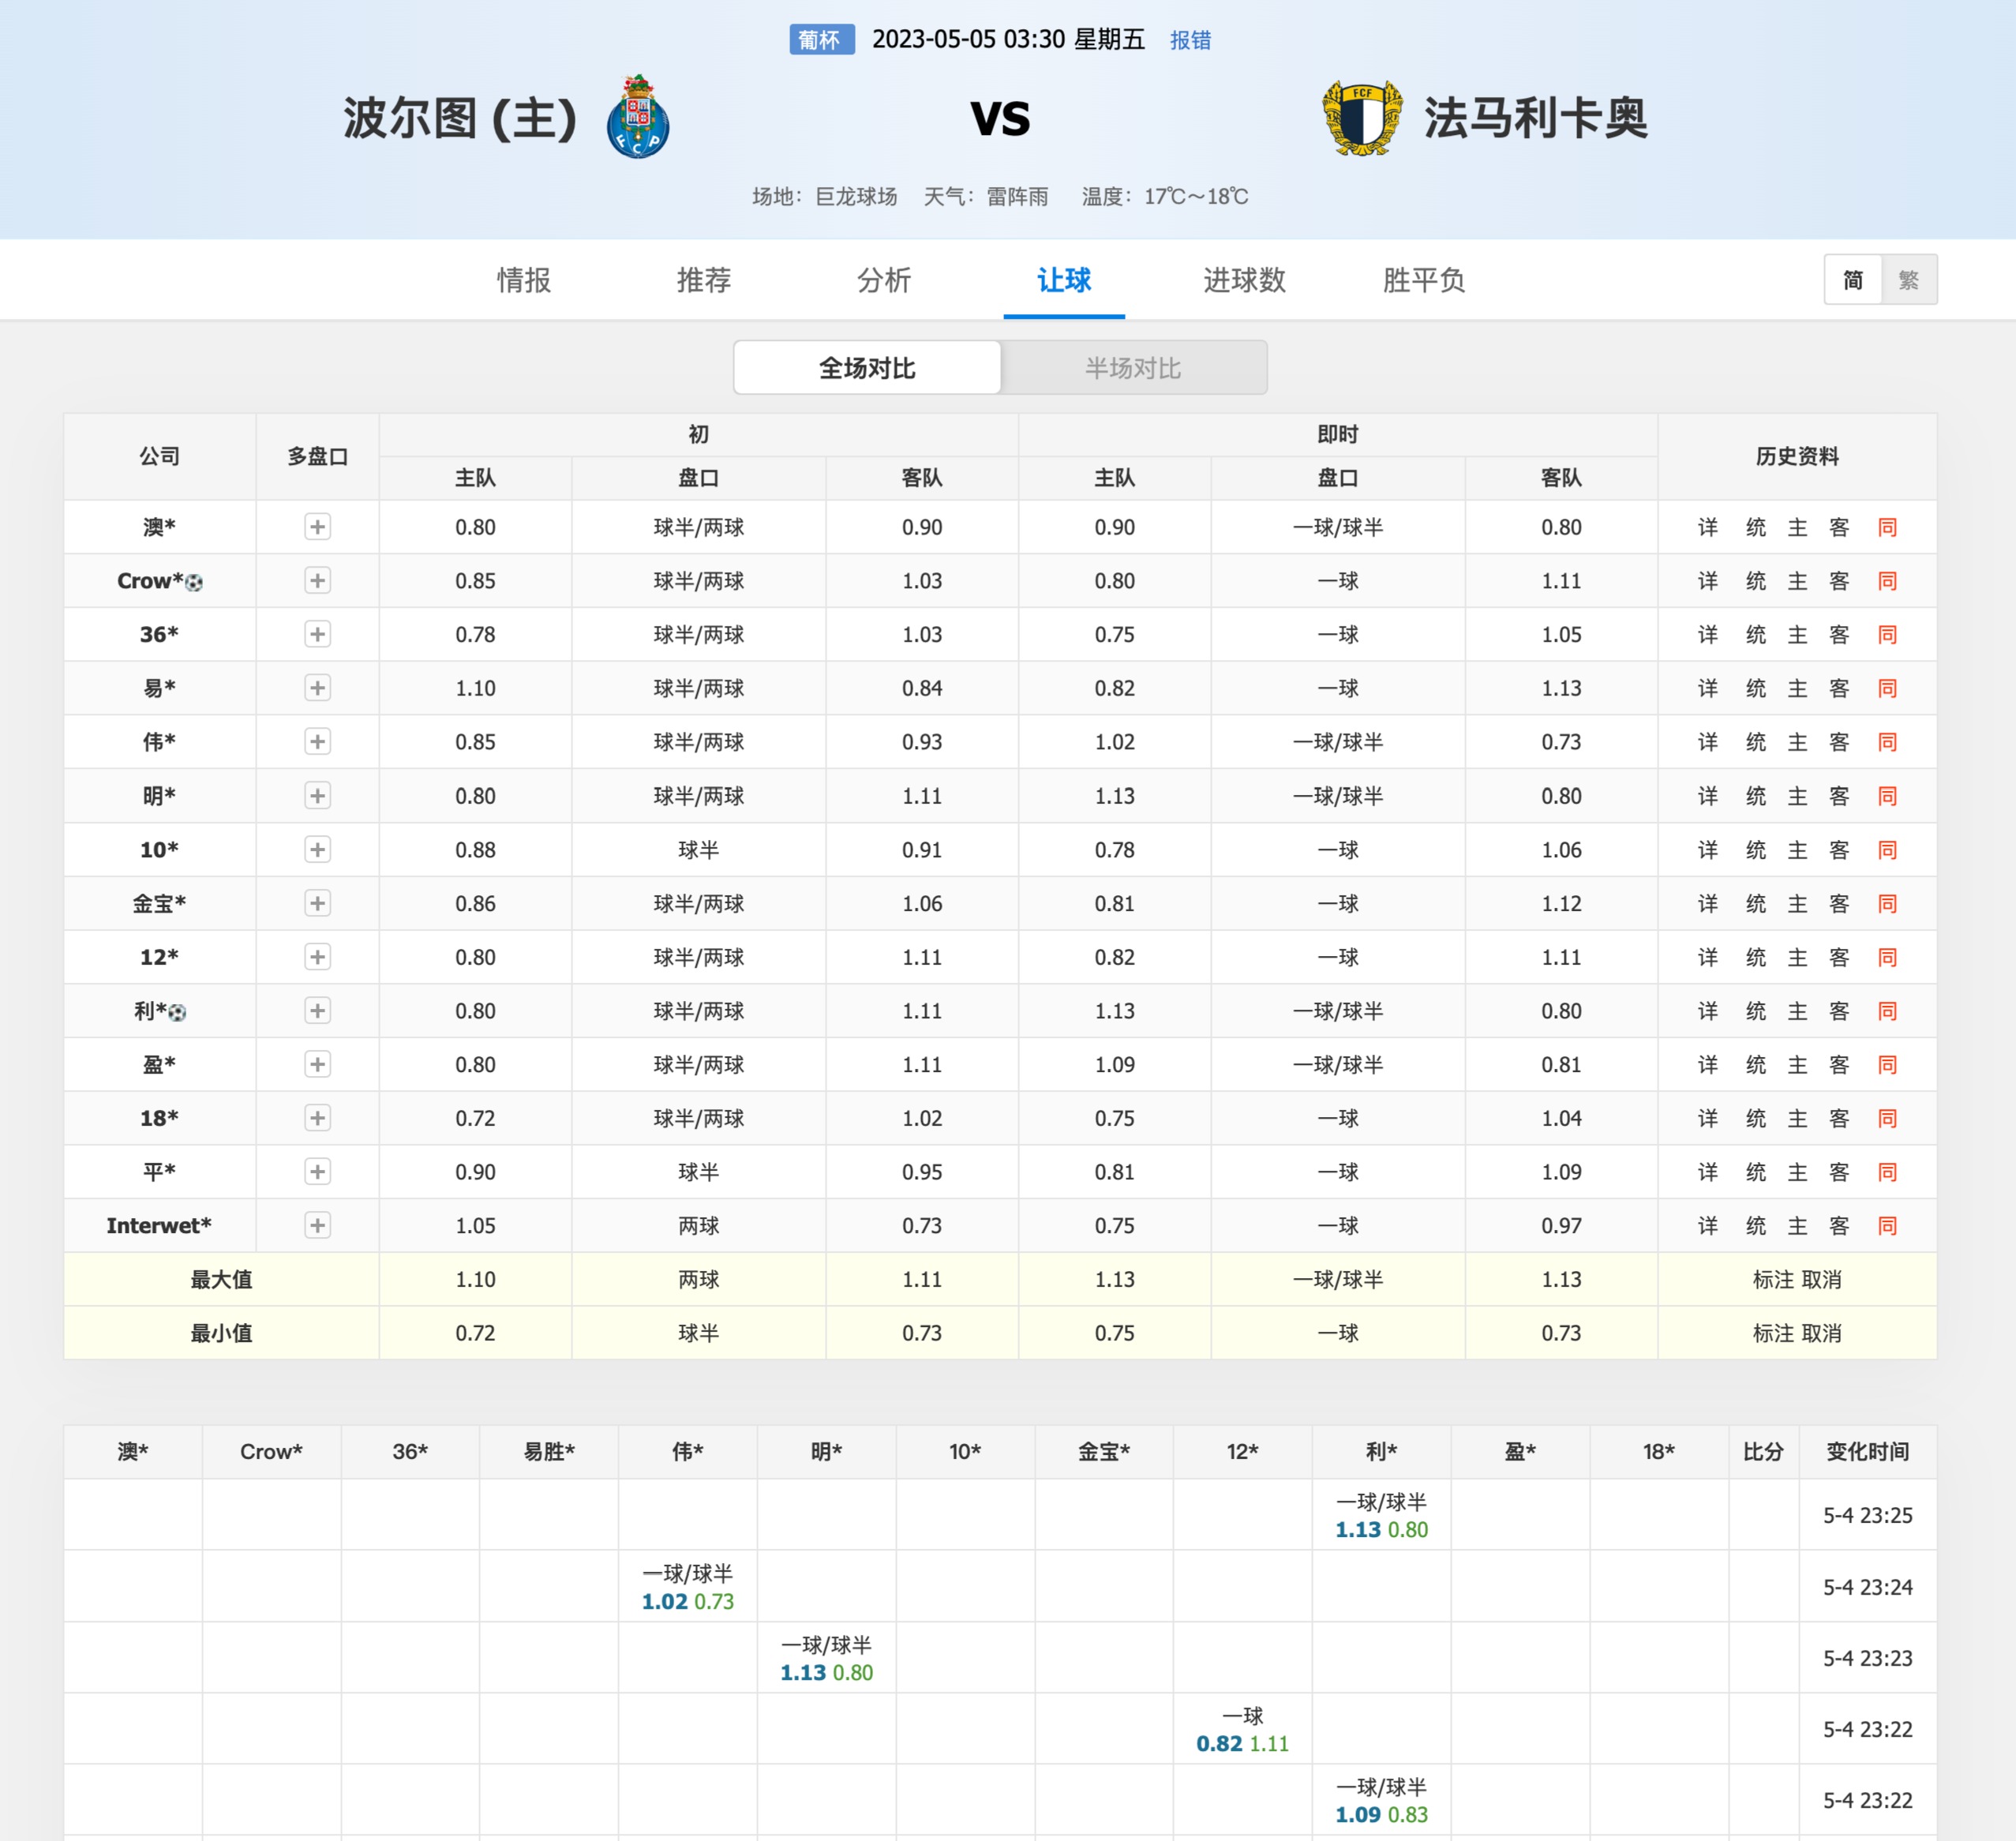Screen dimensions: 2016x1841
Task: Expand multi-handicap plus for Crow* row
Action: click(x=317, y=581)
